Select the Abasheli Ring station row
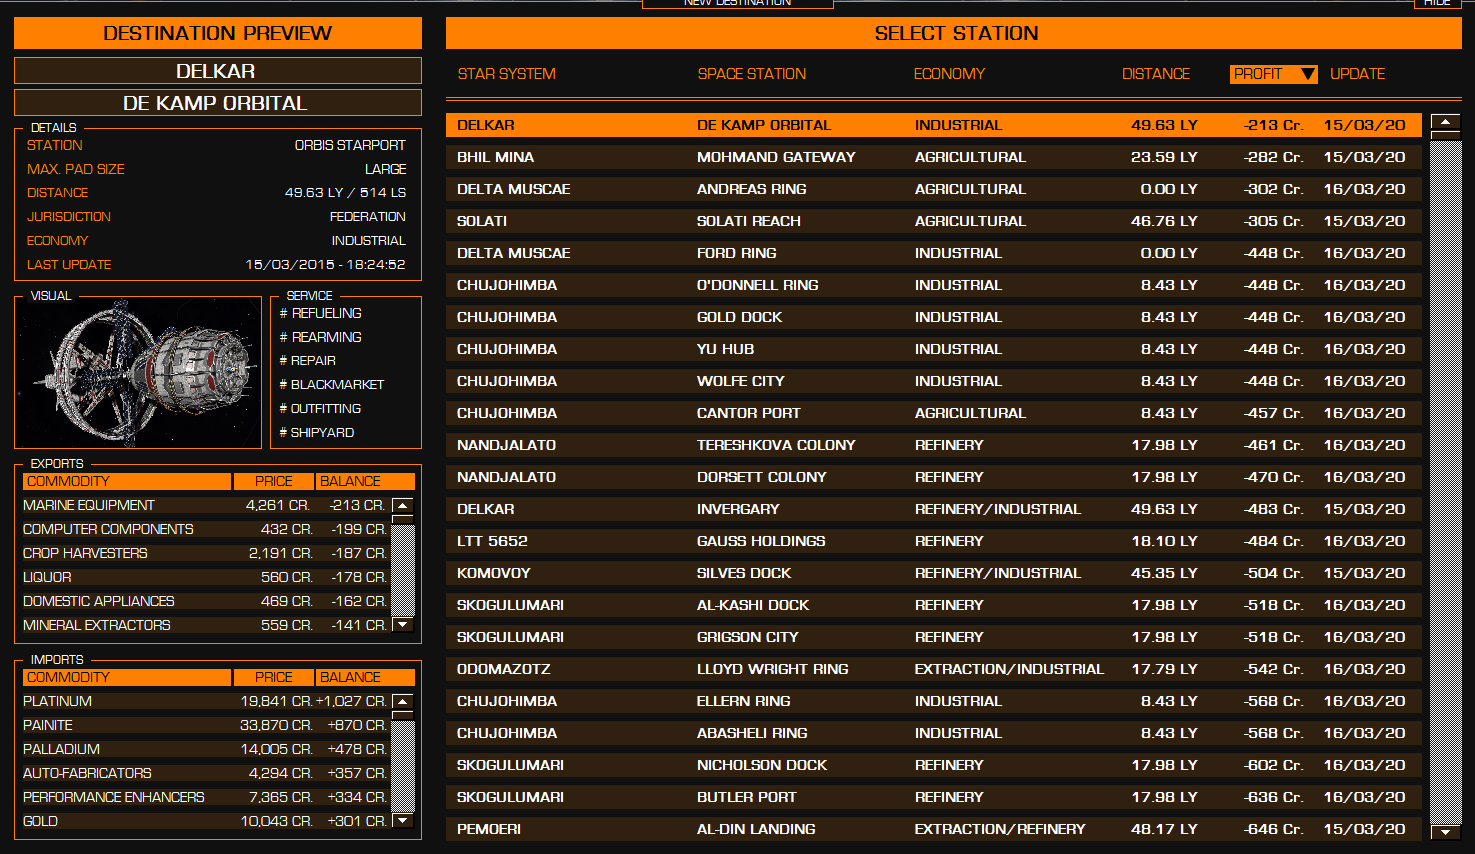1475x854 pixels. pyautogui.click(x=933, y=733)
